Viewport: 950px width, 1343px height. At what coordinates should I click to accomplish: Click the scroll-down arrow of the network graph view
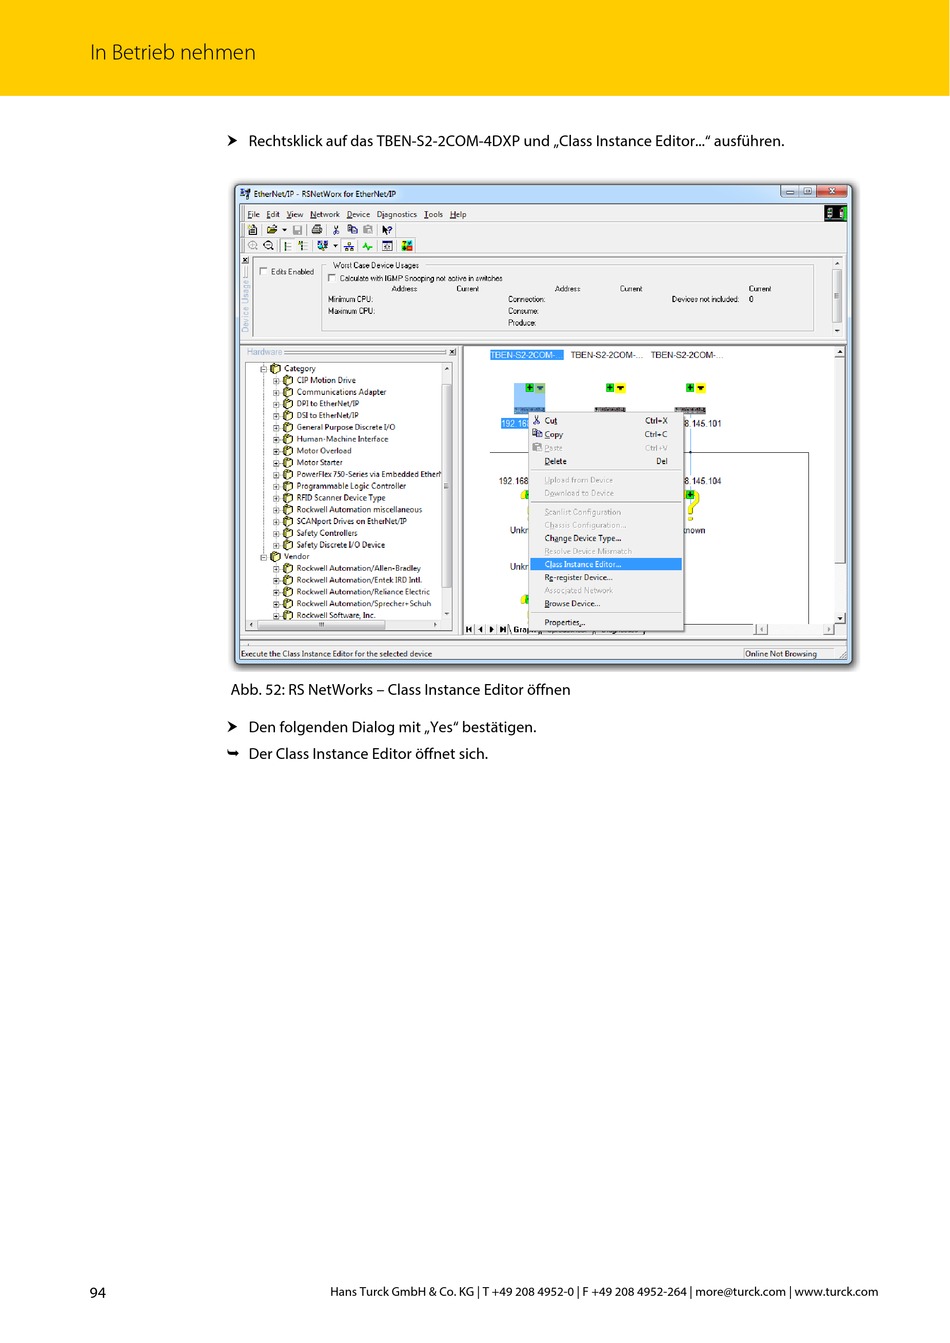tap(840, 619)
